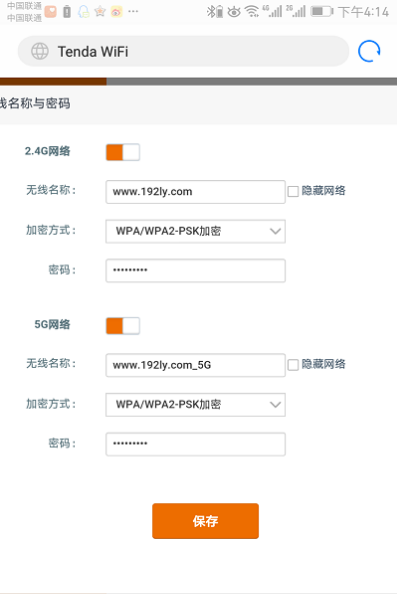
Task: Focus the 5G 密码 field
Action: [x=195, y=444]
